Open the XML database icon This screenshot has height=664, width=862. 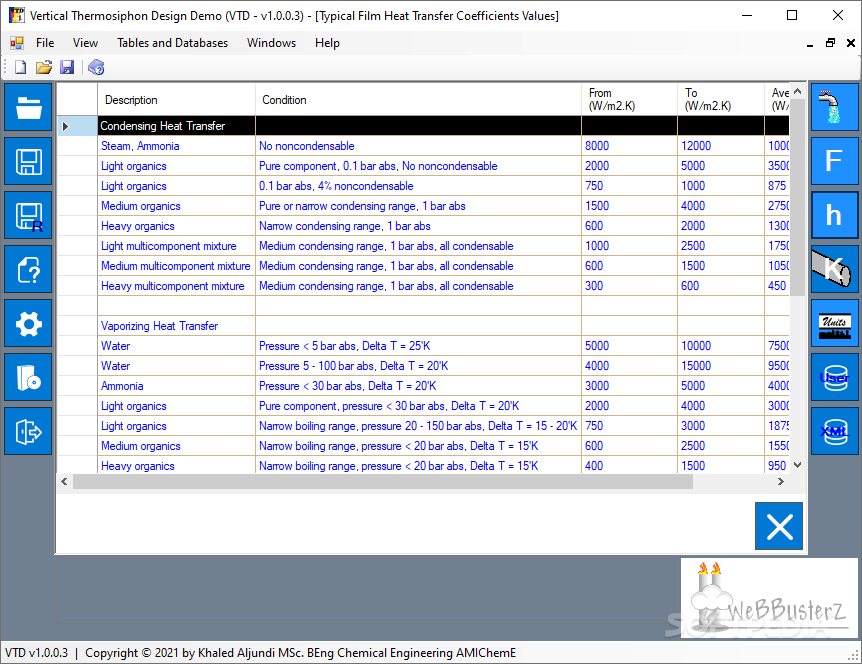[835, 431]
